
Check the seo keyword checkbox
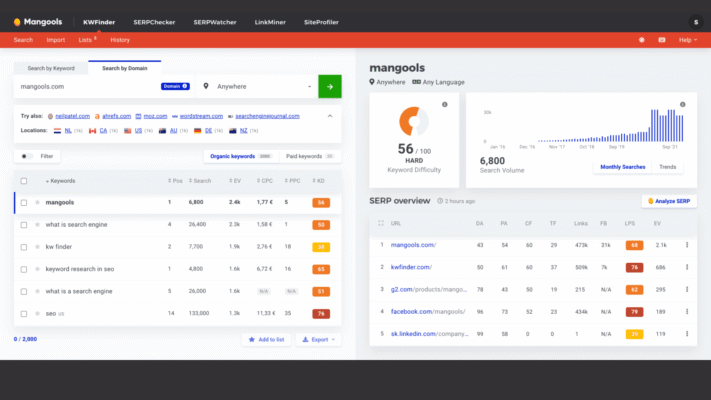click(24, 314)
